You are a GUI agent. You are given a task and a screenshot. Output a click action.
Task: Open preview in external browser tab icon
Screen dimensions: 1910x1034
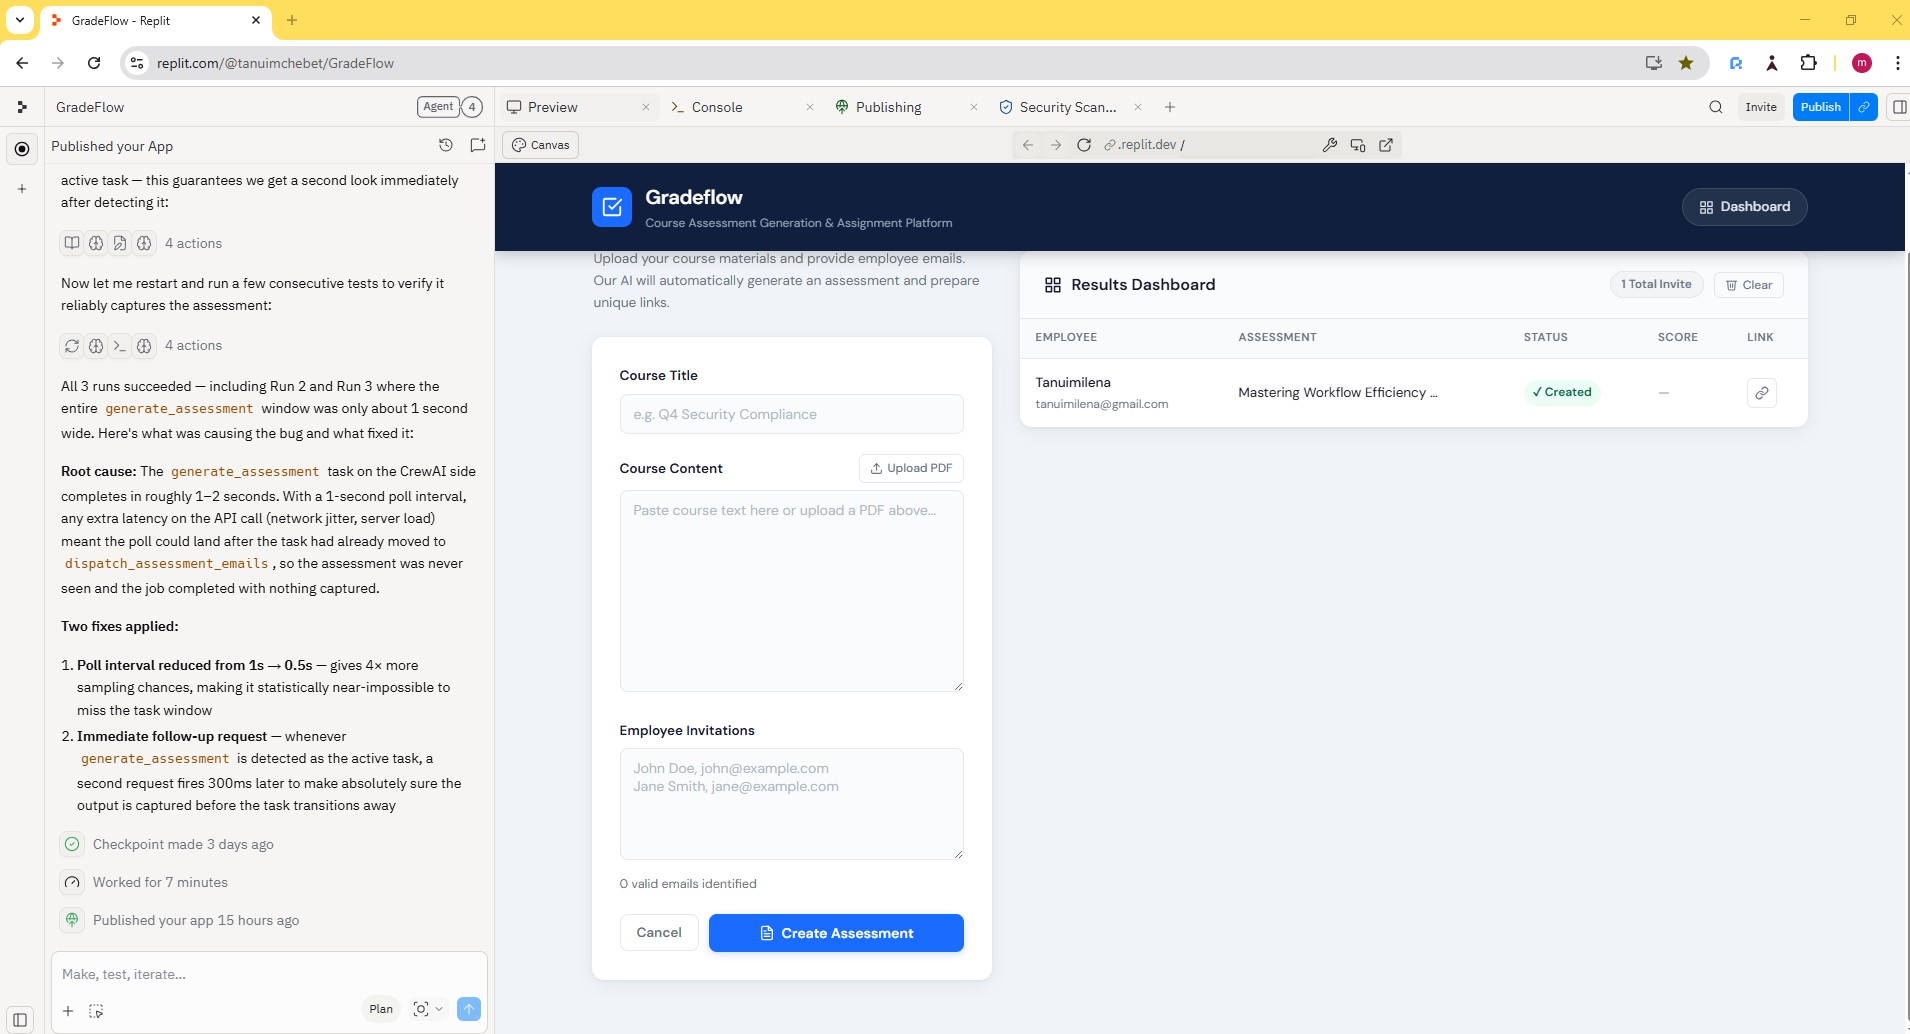click(x=1386, y=145)
